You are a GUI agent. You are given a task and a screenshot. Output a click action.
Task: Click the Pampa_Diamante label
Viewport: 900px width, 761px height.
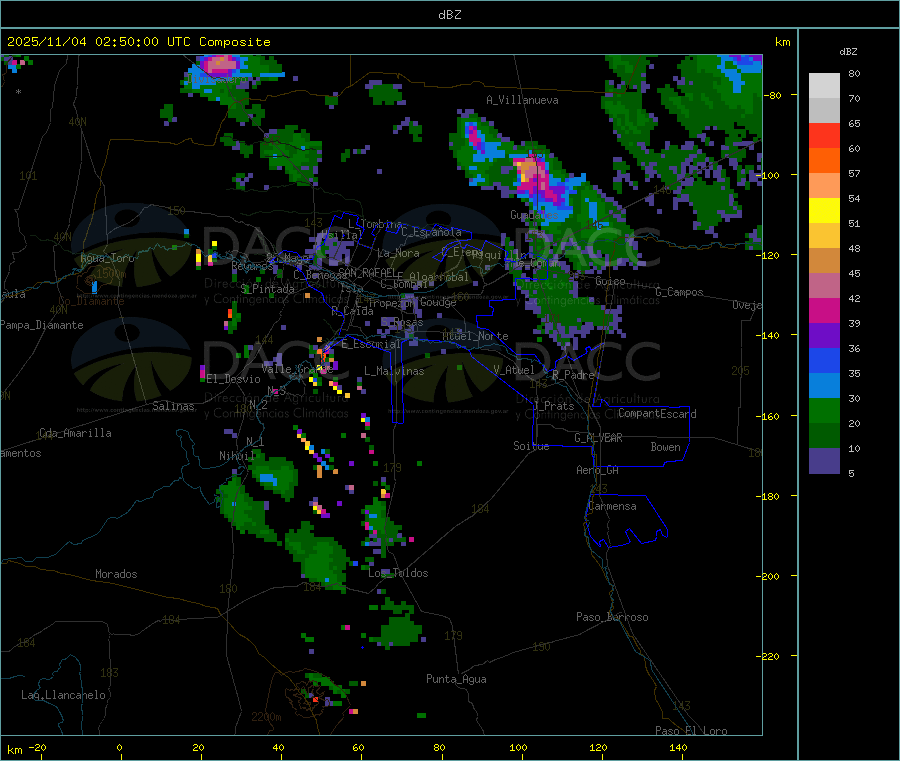tap(42, 325)
